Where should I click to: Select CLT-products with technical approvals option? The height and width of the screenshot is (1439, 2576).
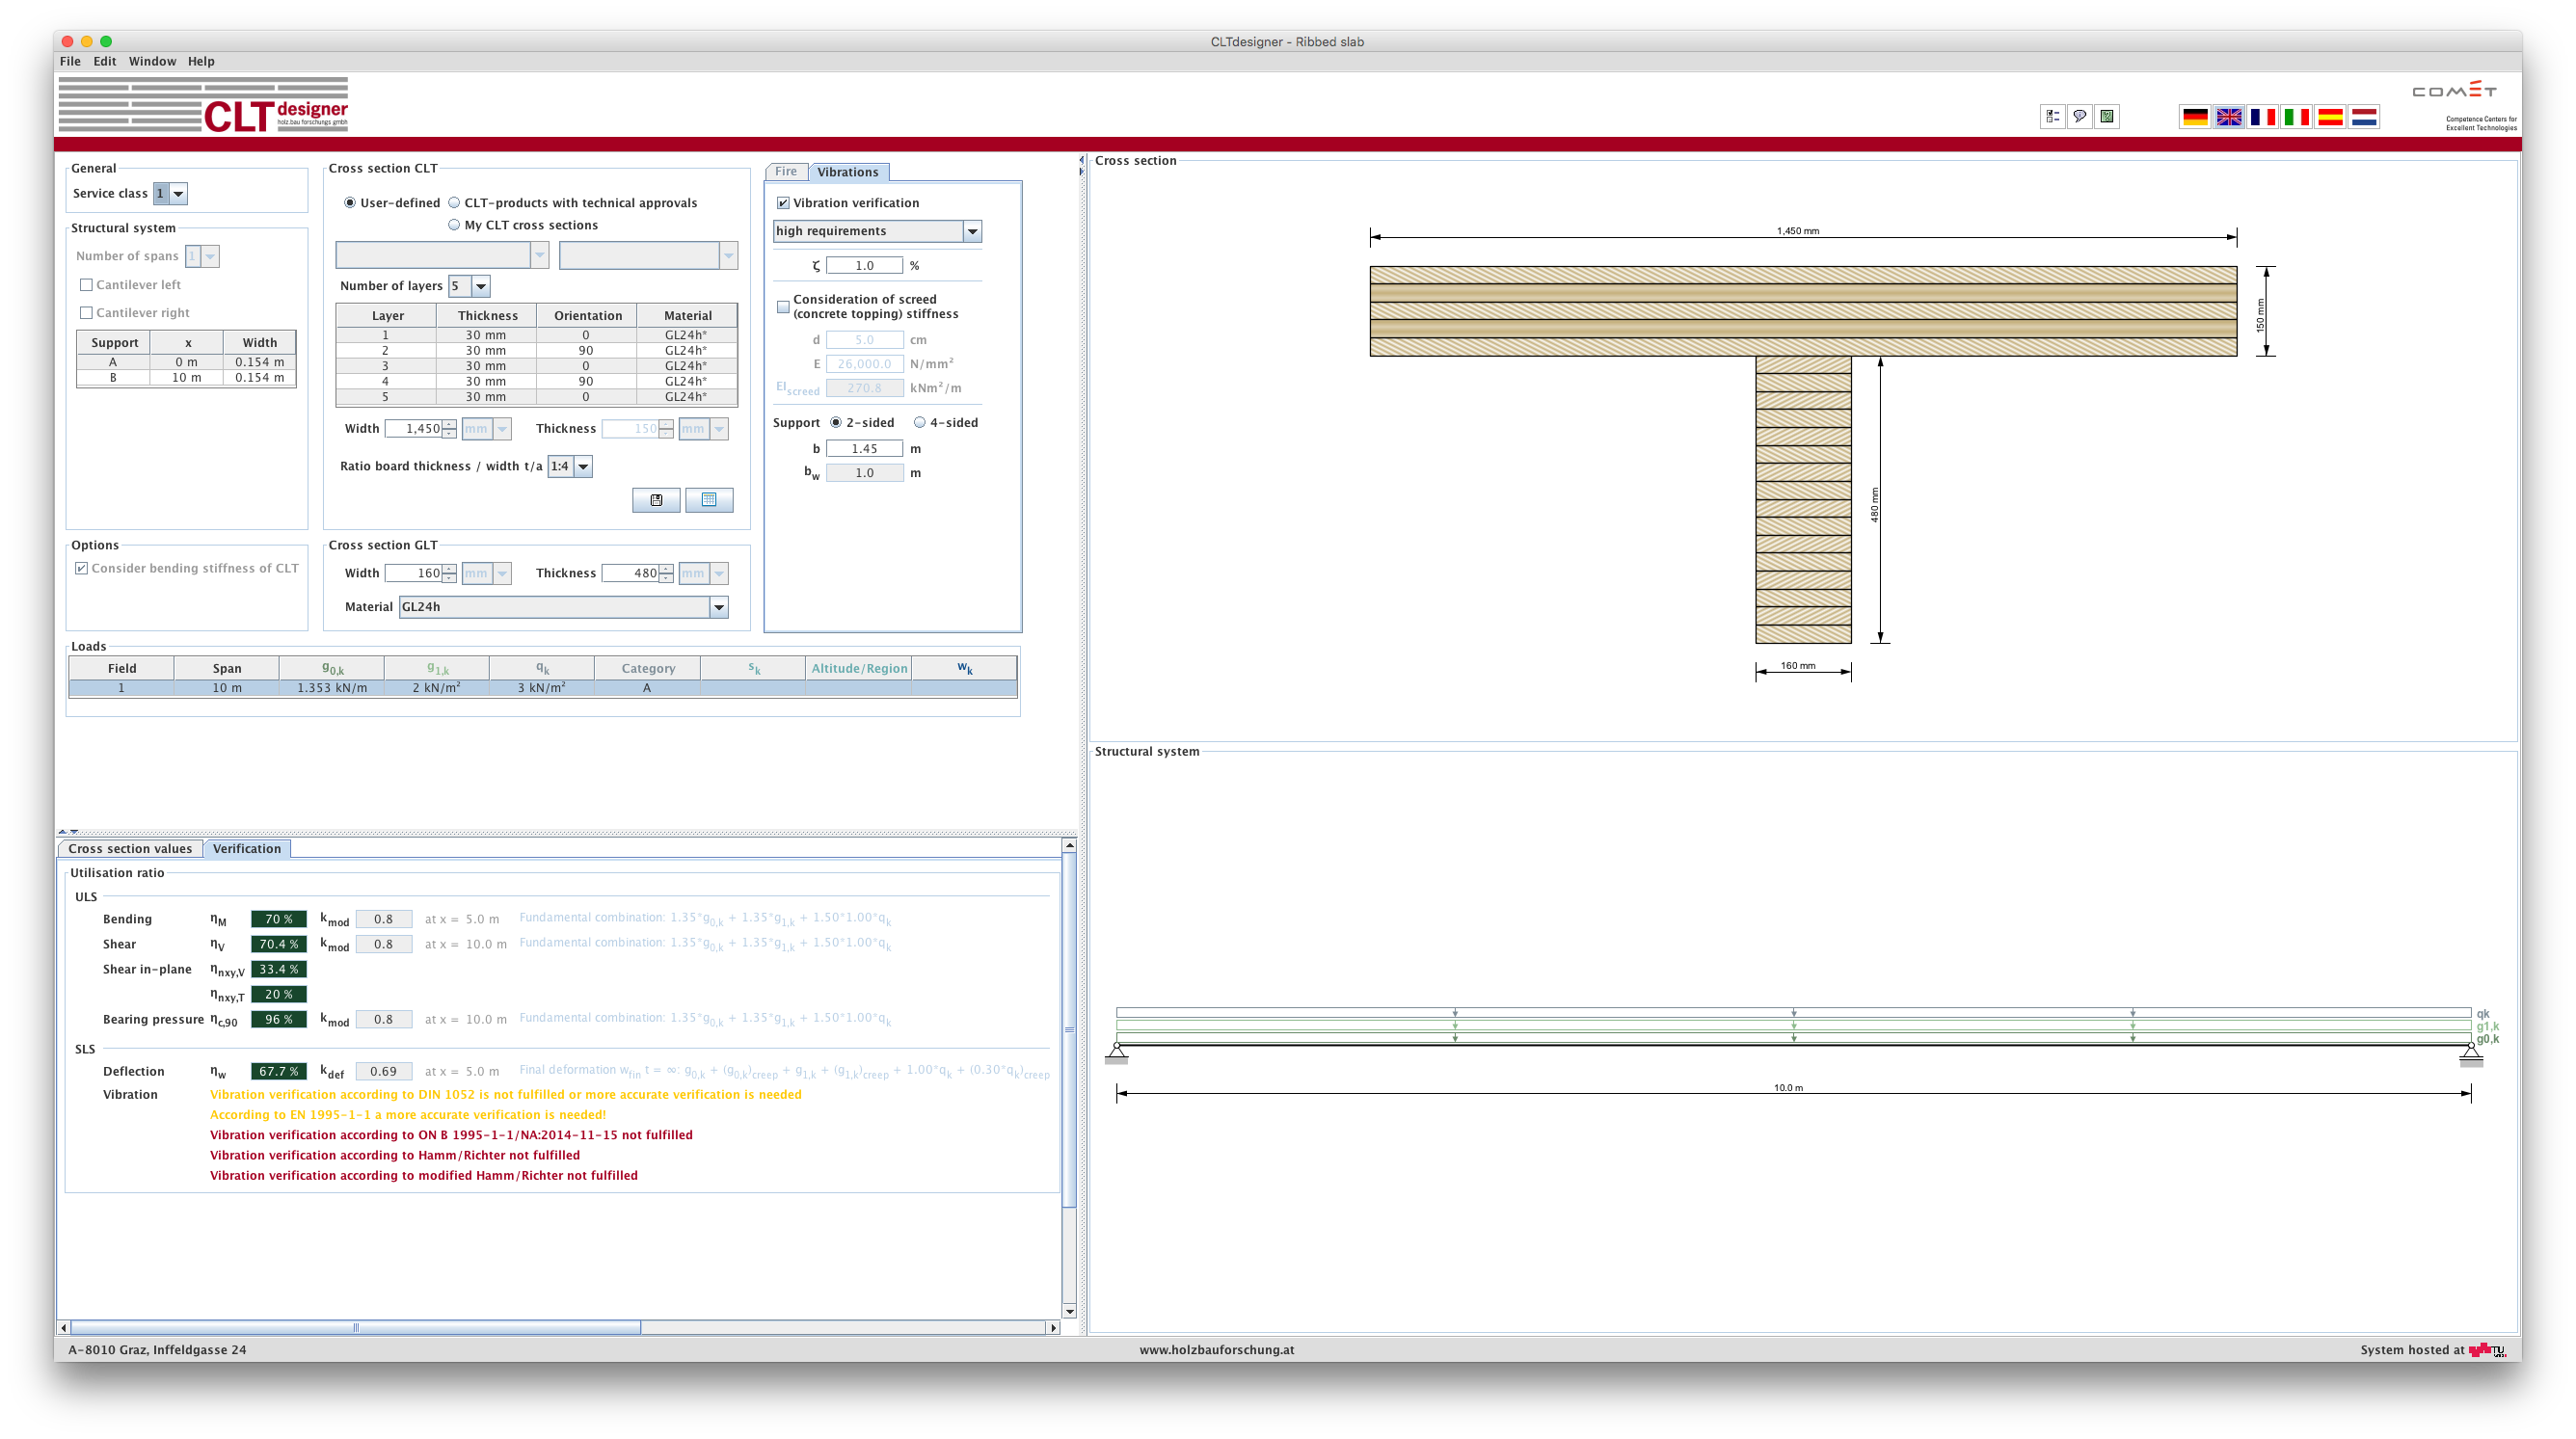(455, 203)
